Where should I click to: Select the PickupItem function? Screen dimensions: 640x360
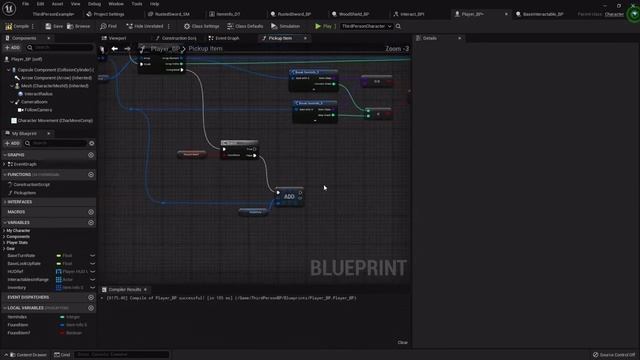coord(24,193)
